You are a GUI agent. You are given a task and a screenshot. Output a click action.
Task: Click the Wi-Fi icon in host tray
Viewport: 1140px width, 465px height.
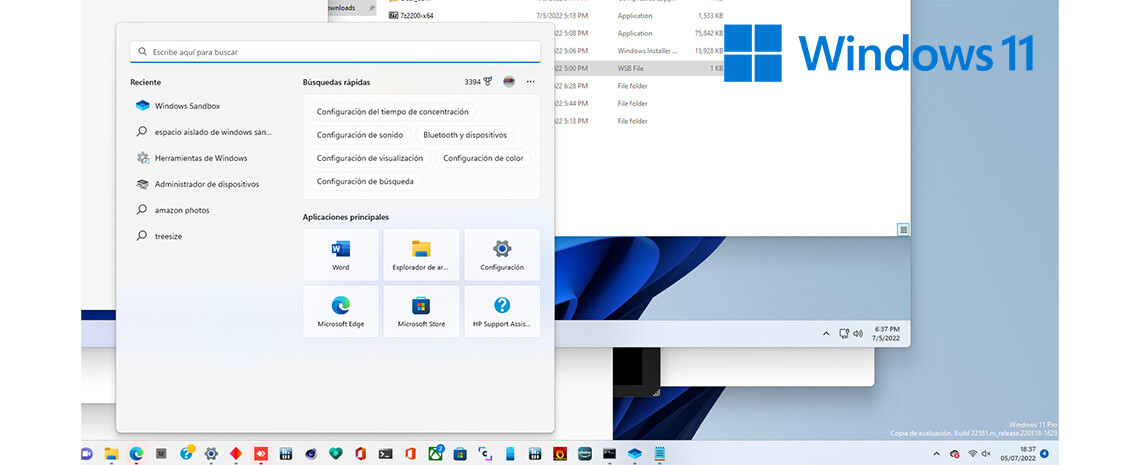(972, 453)
